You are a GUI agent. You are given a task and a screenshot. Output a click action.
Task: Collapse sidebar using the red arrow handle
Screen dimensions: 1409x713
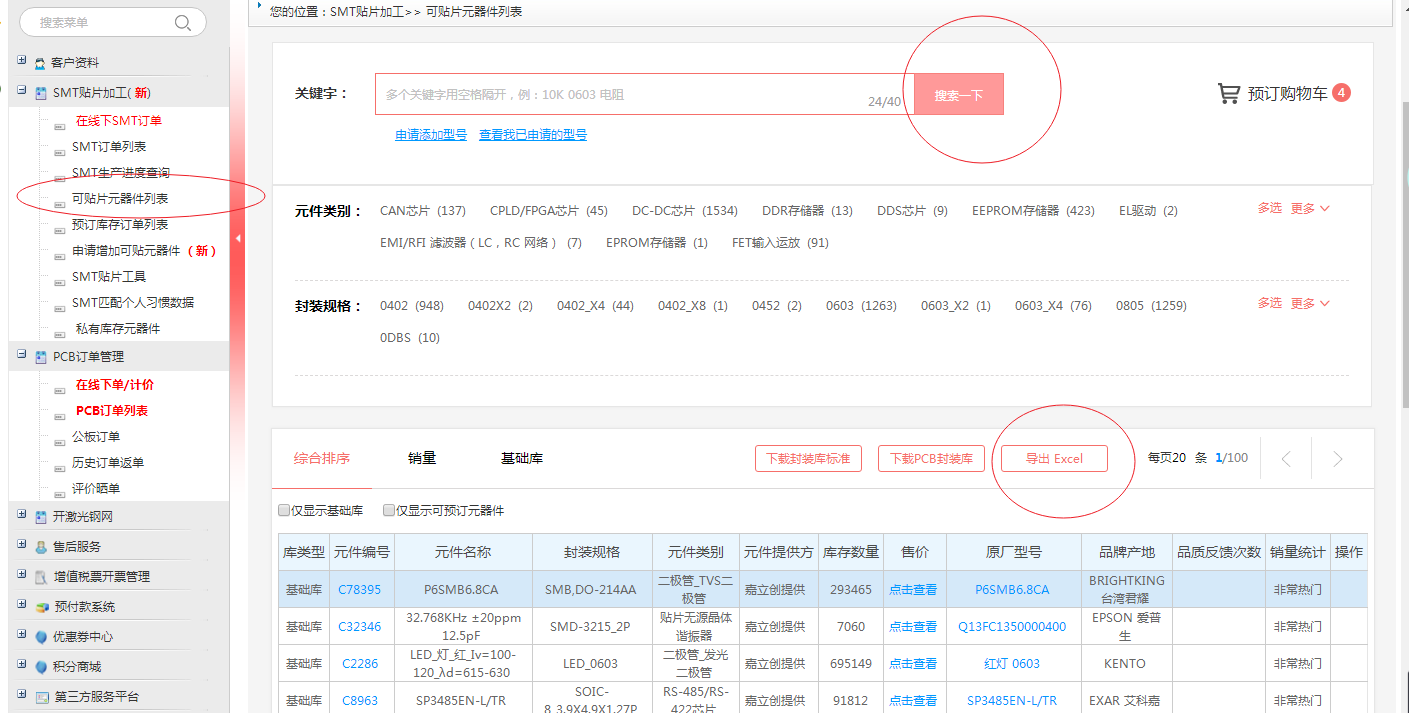(238, 238)
